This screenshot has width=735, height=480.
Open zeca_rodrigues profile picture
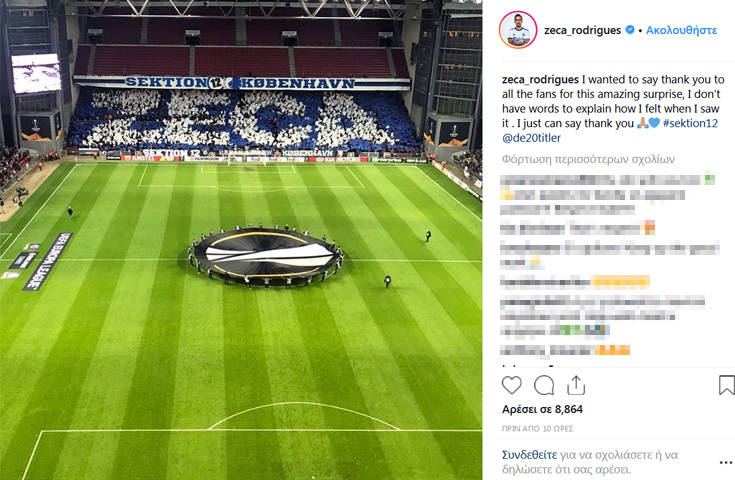pyautogui.click(x=518, y=30)
